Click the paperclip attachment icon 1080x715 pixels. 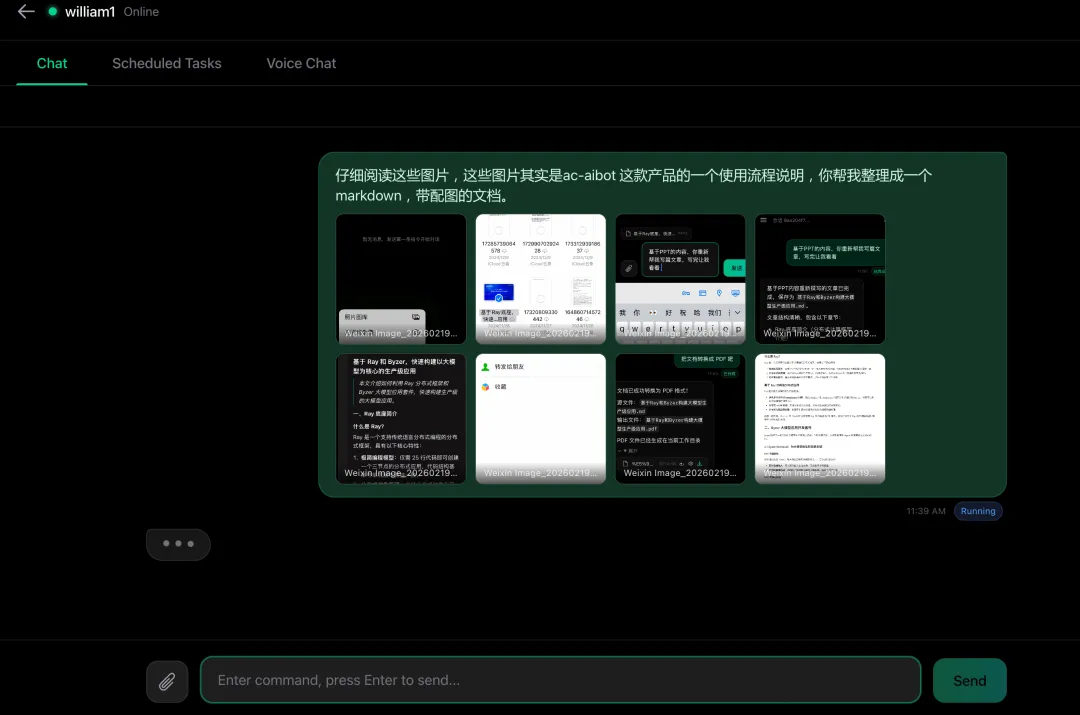[x=167, y=681]
